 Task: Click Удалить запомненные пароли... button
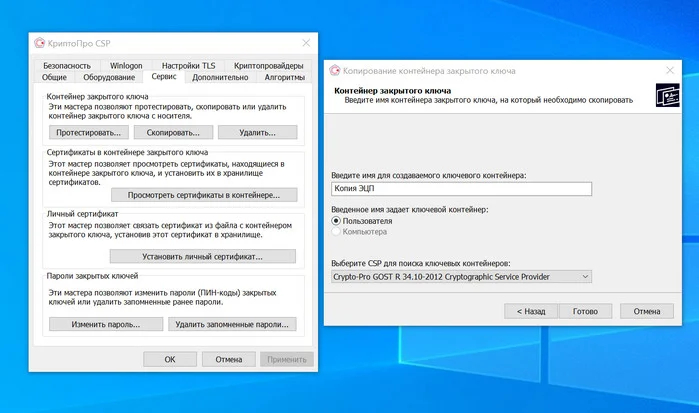pos(232,324)
